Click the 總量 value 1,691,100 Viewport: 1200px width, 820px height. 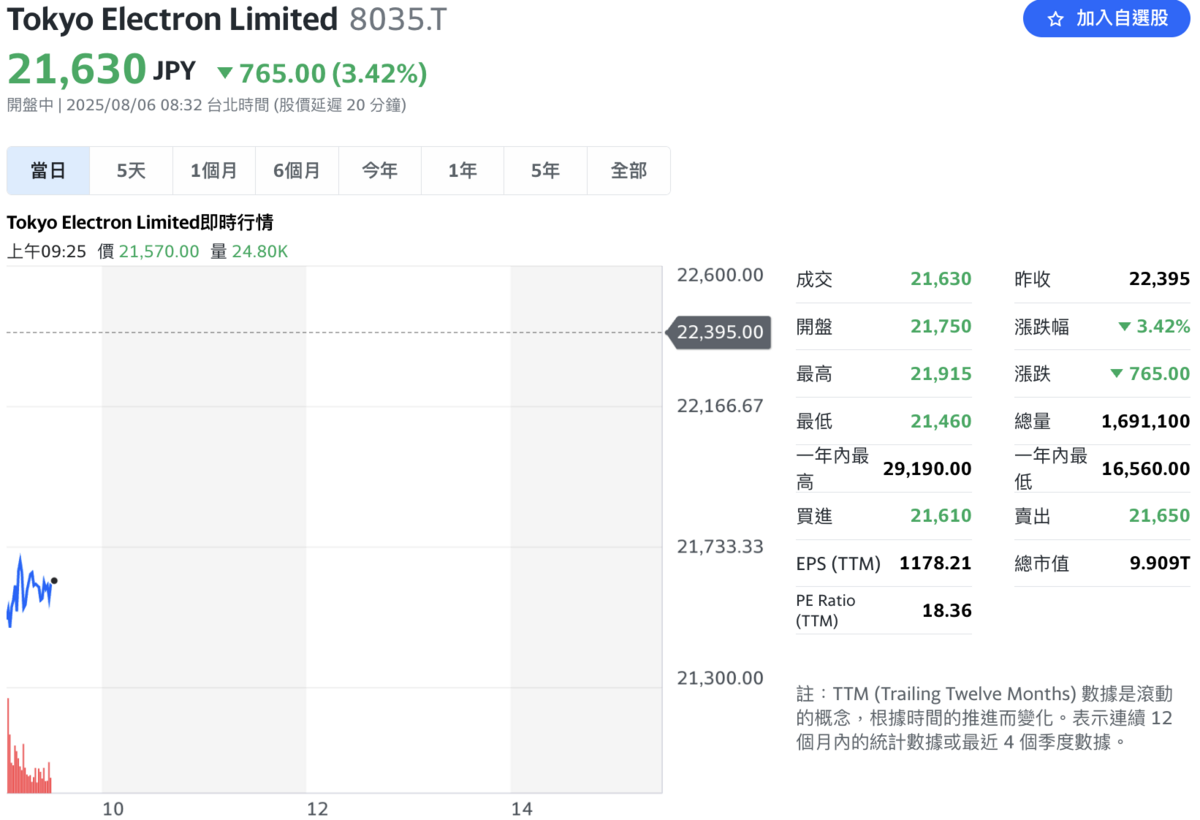[x=1146, y=421]
